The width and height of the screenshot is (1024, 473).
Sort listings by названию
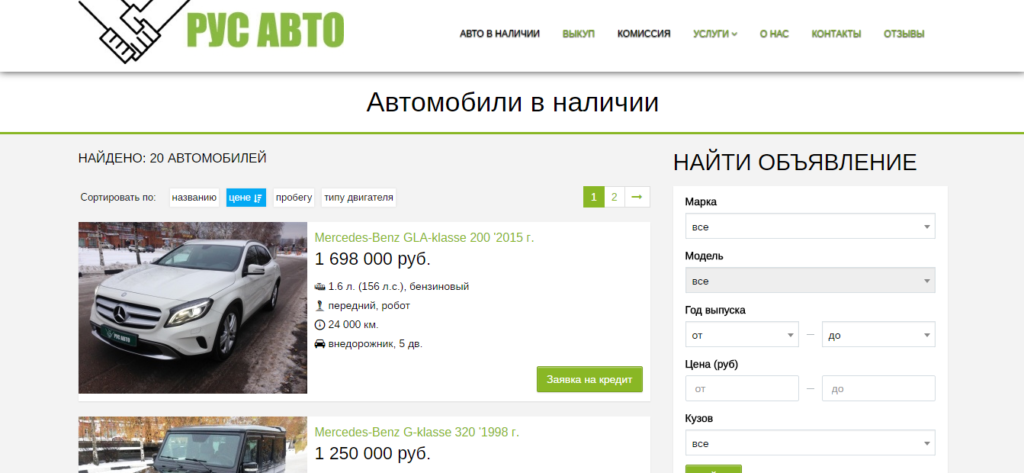coord(194,197)
